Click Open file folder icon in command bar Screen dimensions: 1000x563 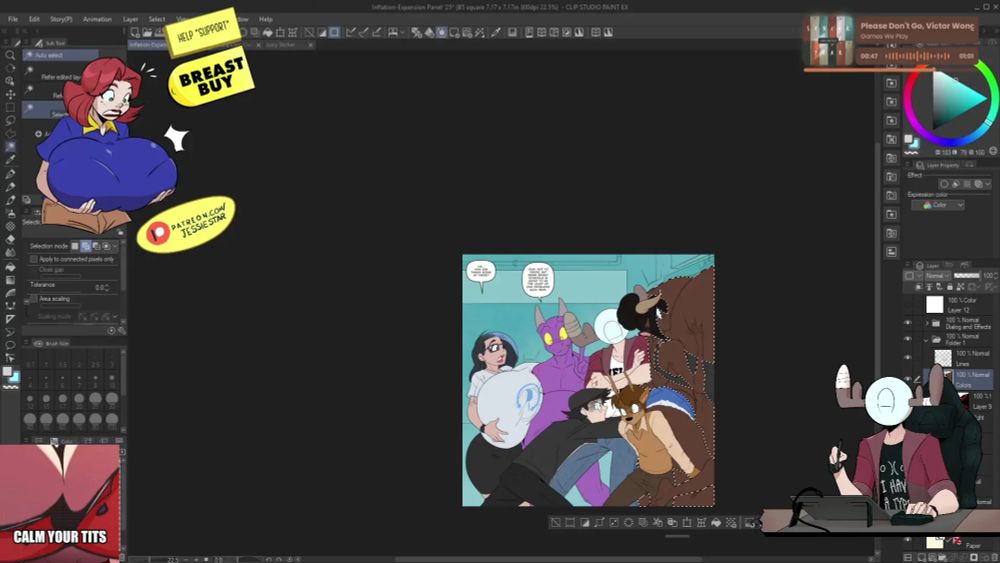[147, 33]
